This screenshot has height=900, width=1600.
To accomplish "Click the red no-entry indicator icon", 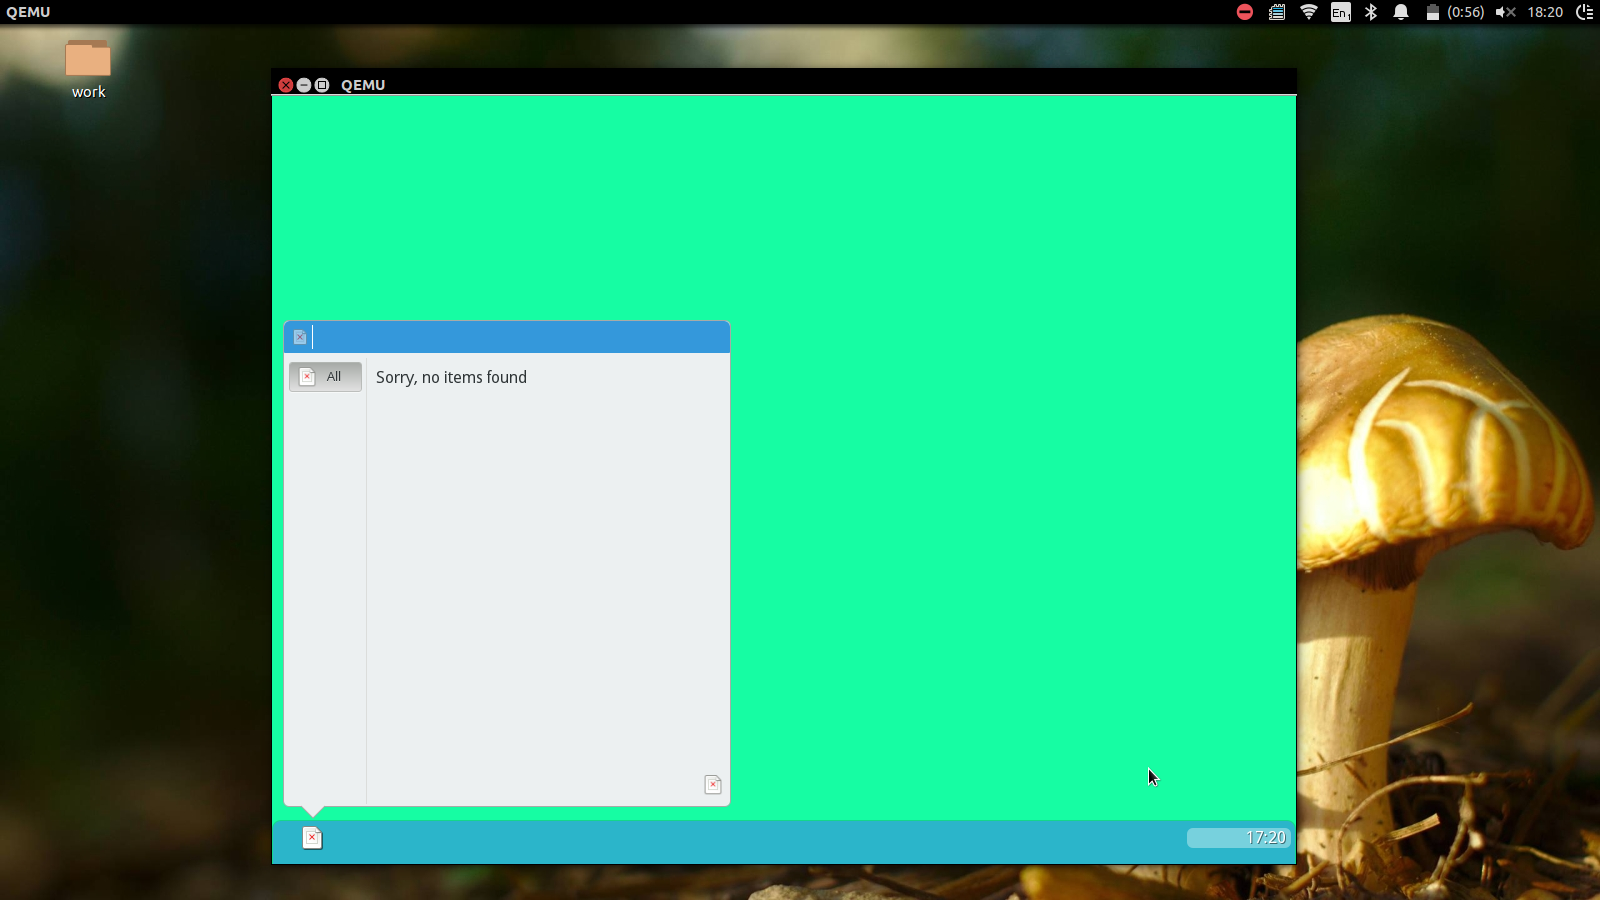I will [1245, 12].
